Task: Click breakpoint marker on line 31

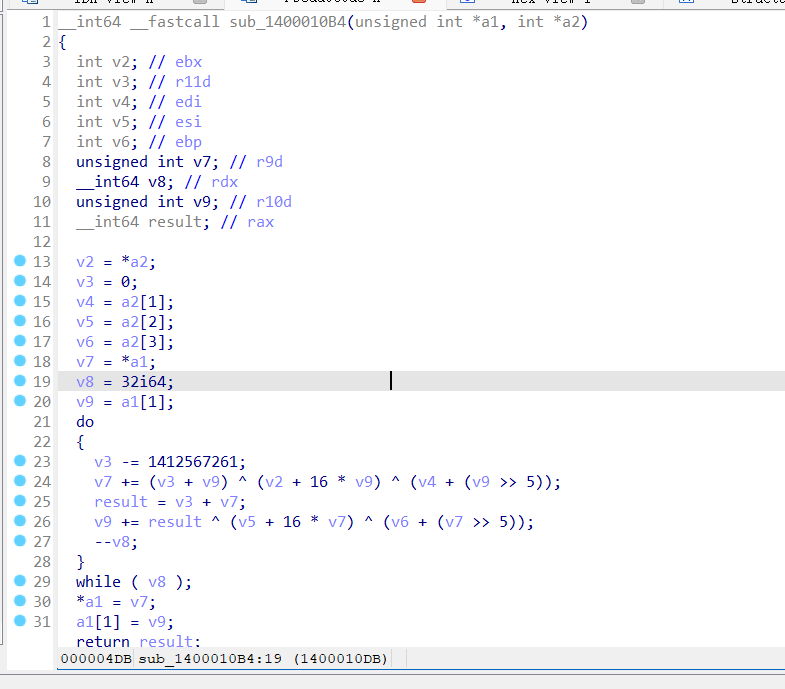Action: (20, 621)
